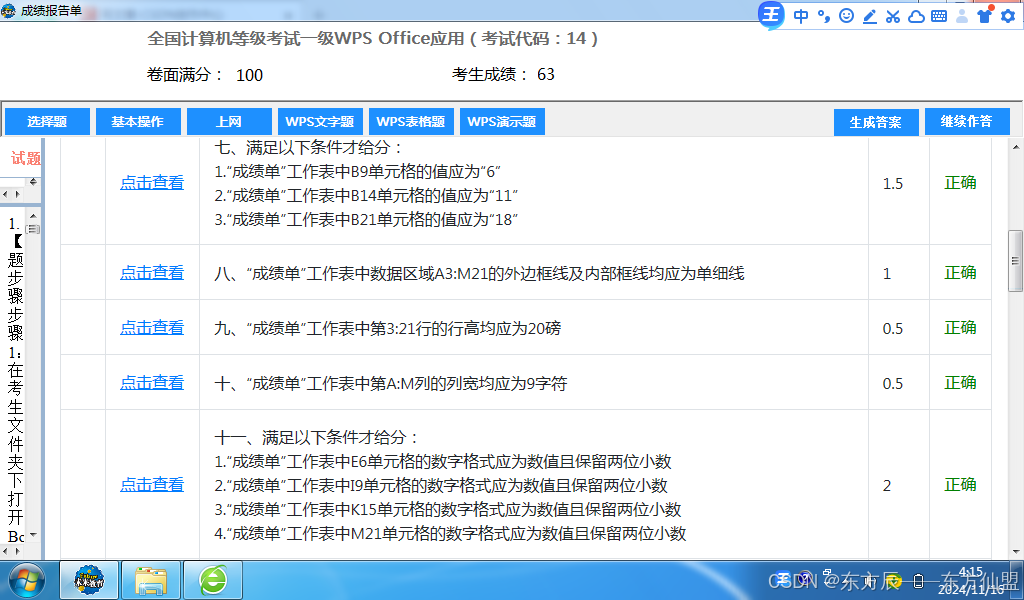
Task: Click the 成绩报告单 window title icon
Action: click(x=8, y=10)
